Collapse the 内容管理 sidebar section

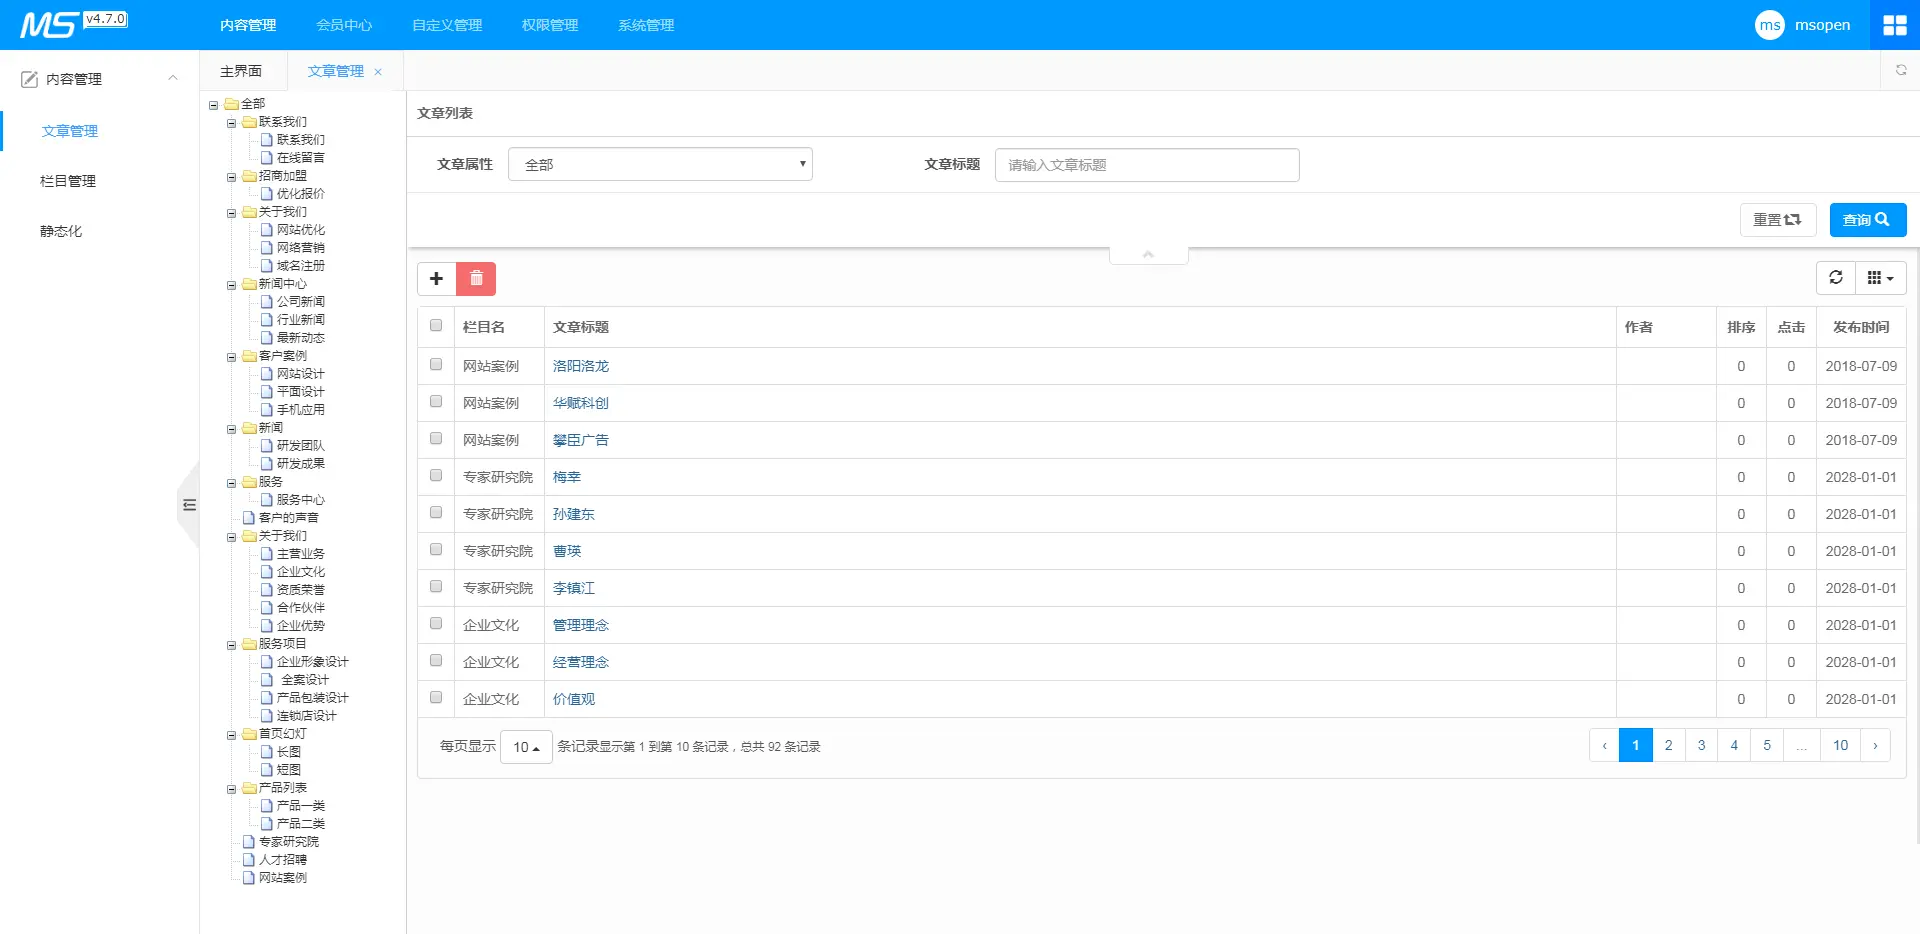[173, 78]
